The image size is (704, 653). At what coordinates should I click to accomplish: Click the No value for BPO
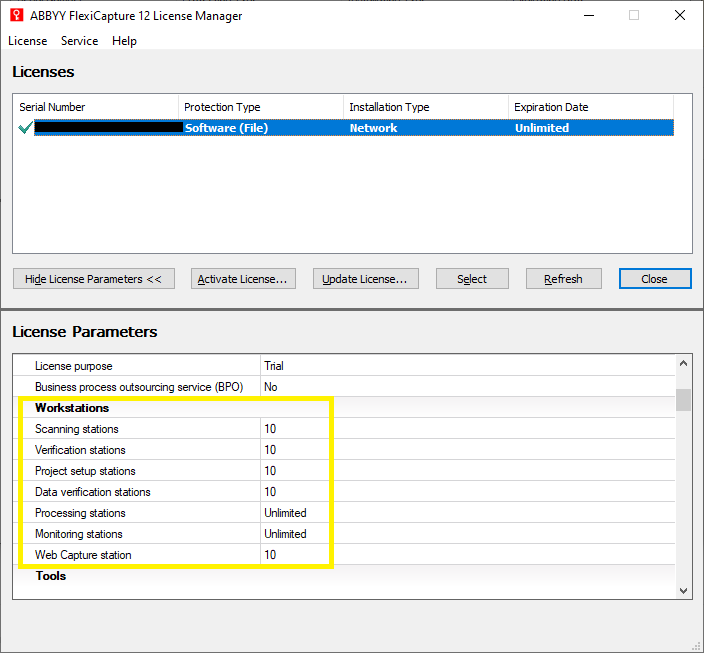pos(271,387)
